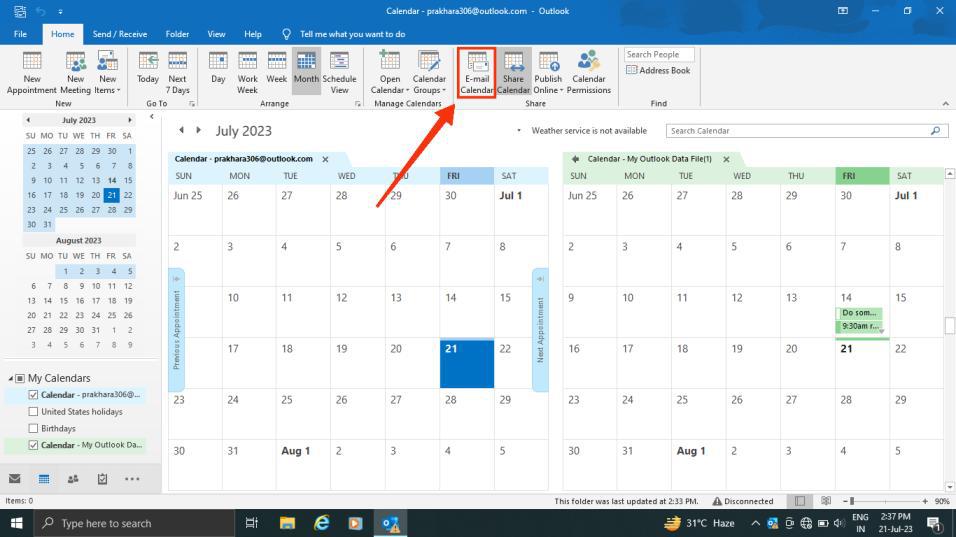
Task: Open the Folder ribbon tab
Action: point(177,34)
